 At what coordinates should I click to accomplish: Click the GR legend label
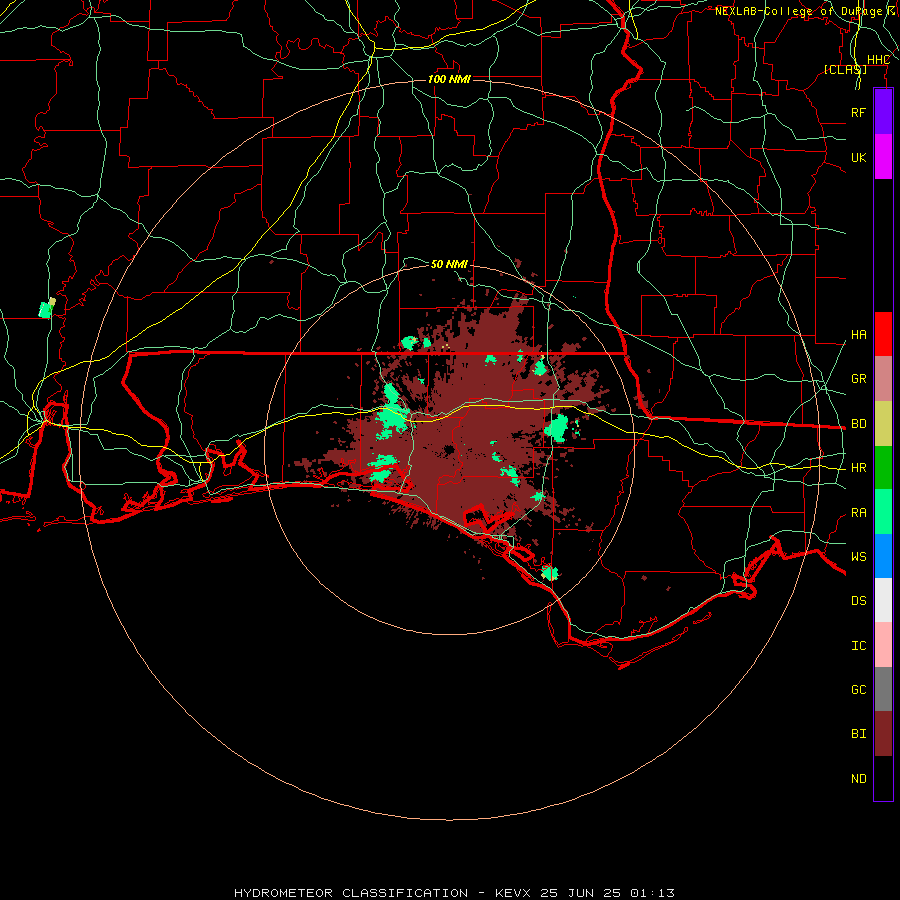(x=858, y=379)
